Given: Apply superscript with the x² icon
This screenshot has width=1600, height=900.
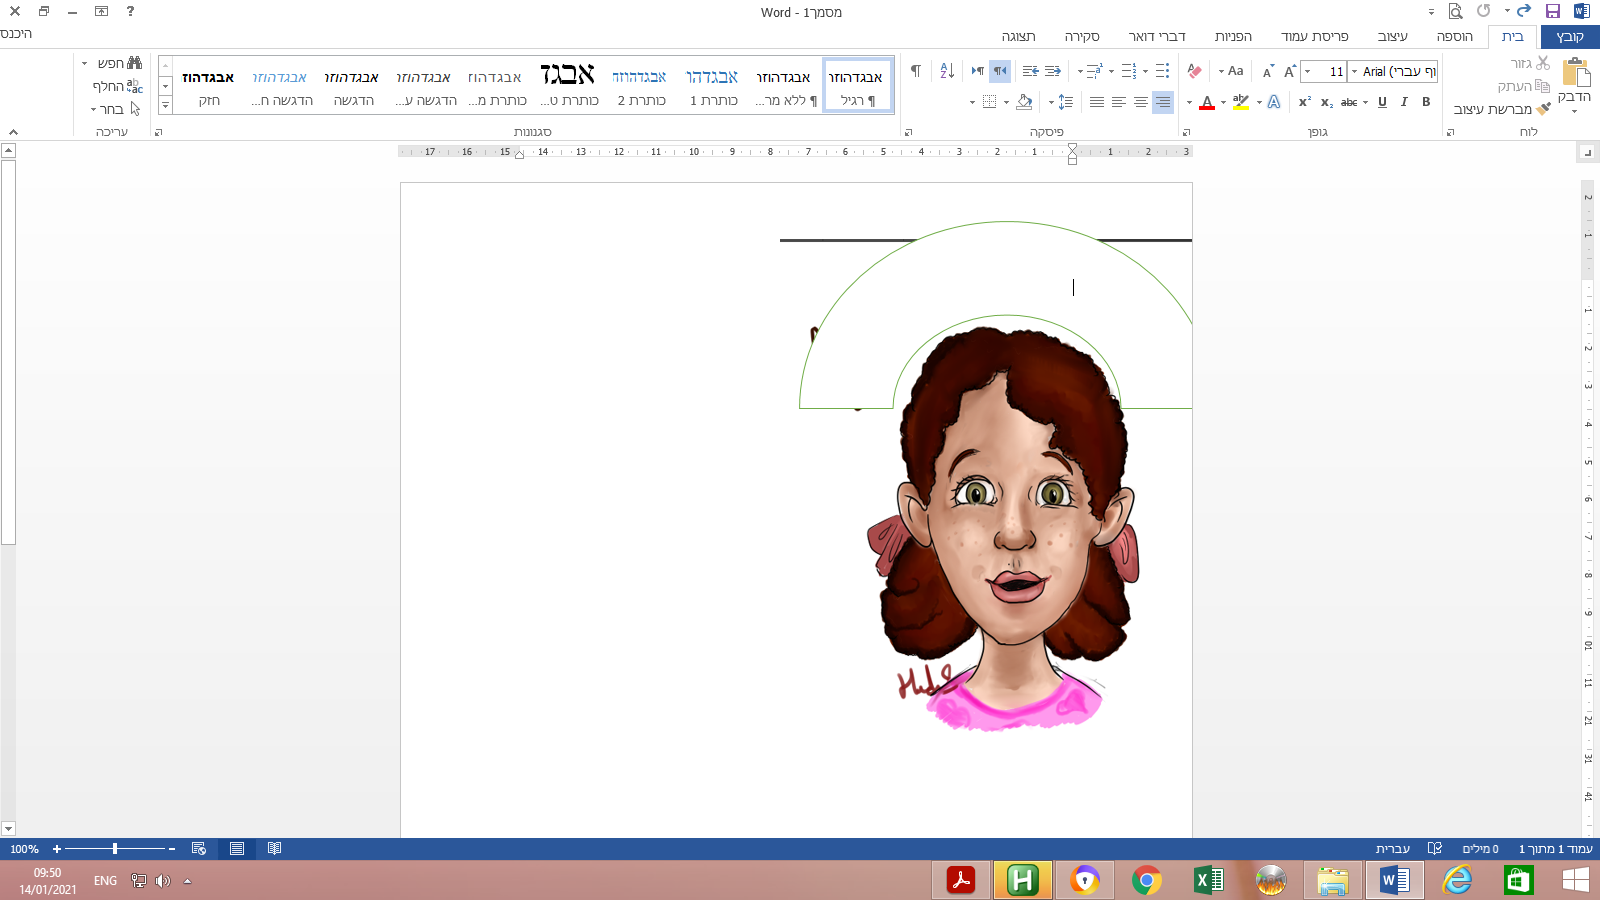Looking at the screenshot, I should point(1304,102).
